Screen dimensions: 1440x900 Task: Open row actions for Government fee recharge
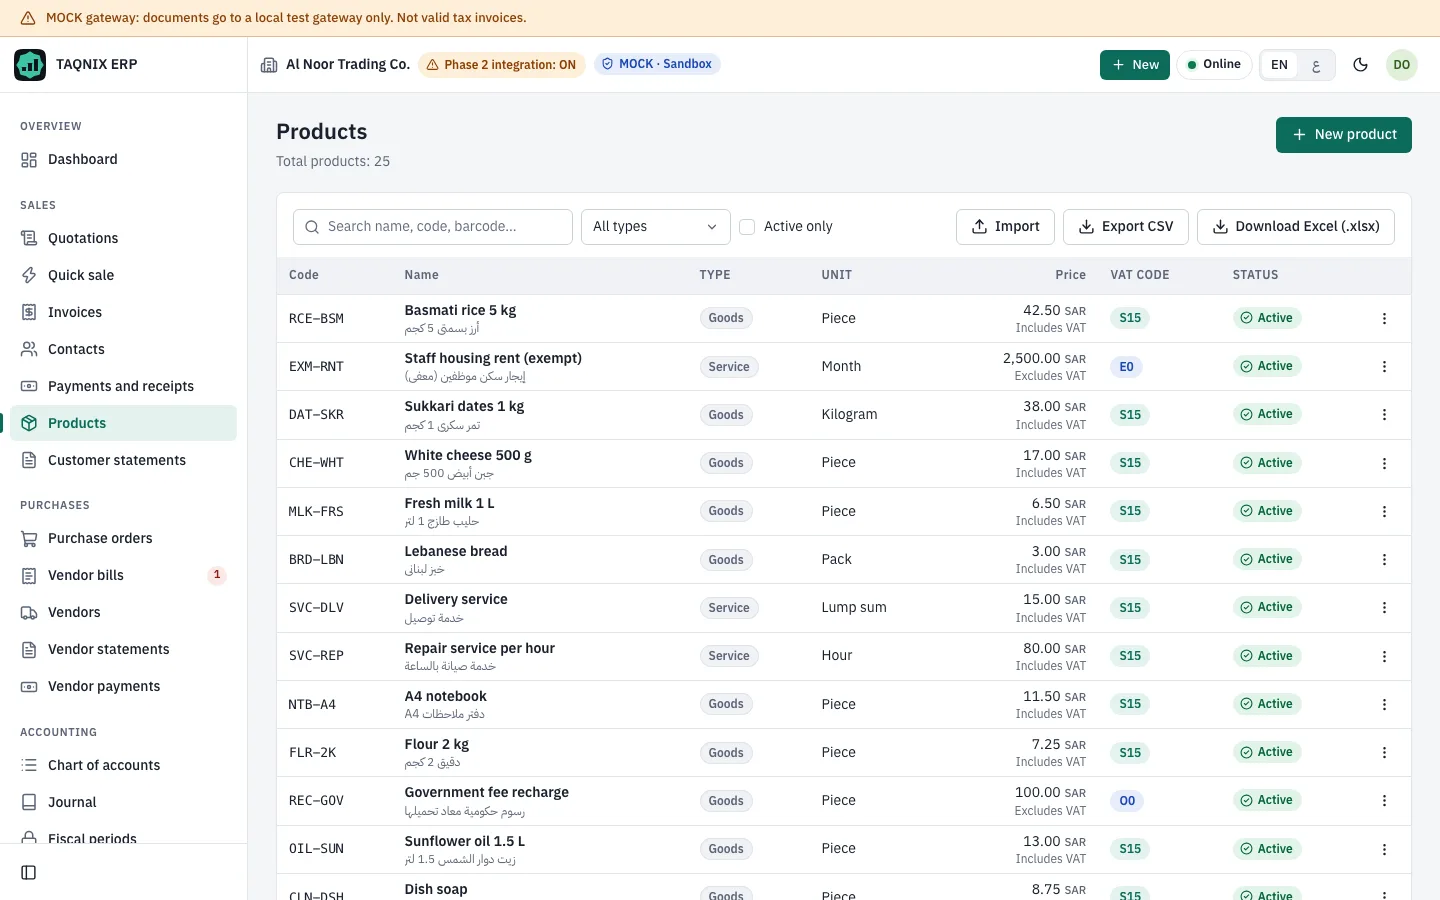point(1384,801)
